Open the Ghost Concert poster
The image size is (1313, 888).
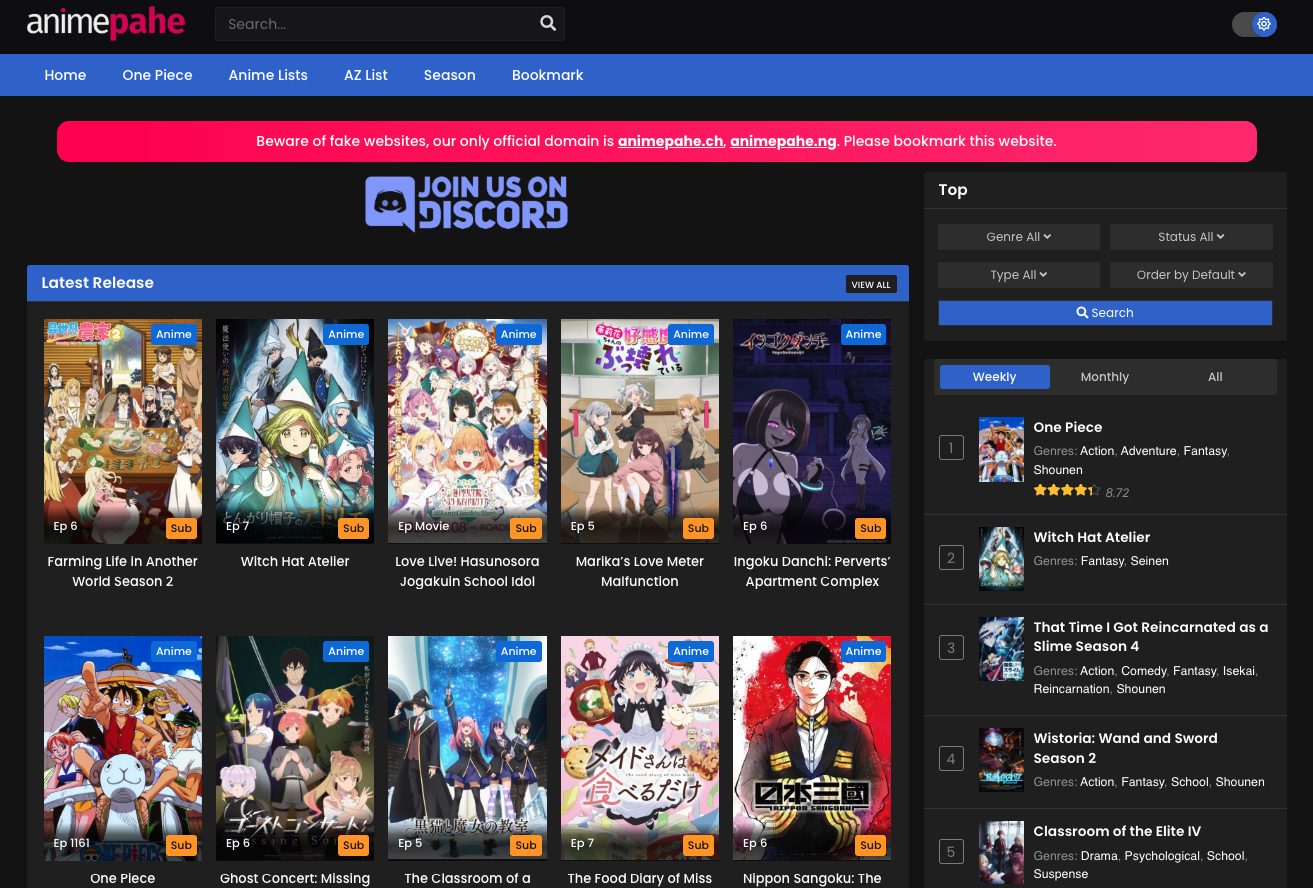295,748
